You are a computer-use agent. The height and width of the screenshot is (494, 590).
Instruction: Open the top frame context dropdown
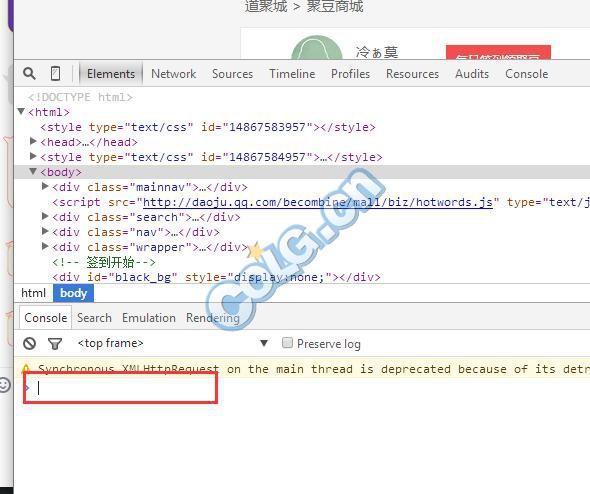pyautogui.click(x=173, y=343)
